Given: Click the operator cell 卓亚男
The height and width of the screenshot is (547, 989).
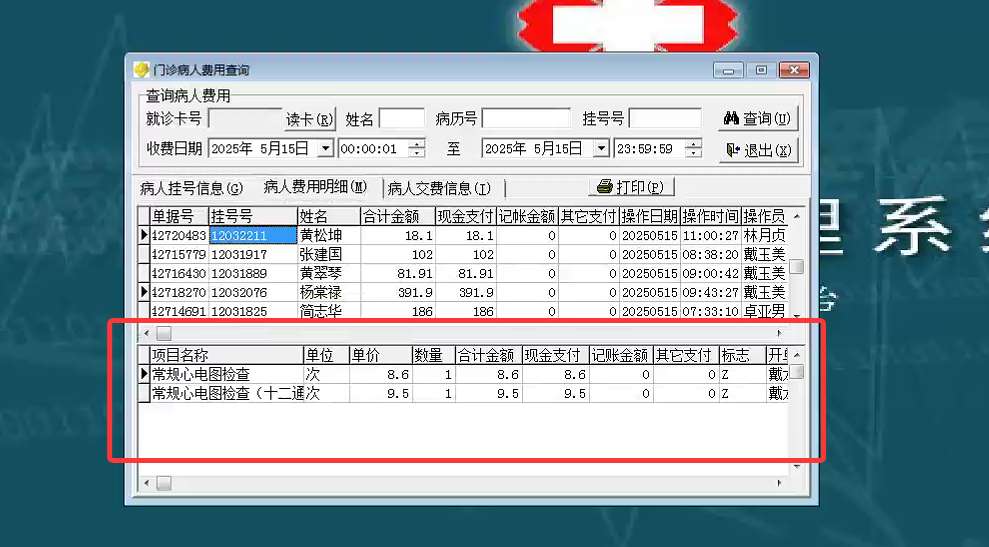Looking at the screenshot, I should (764, 311).
